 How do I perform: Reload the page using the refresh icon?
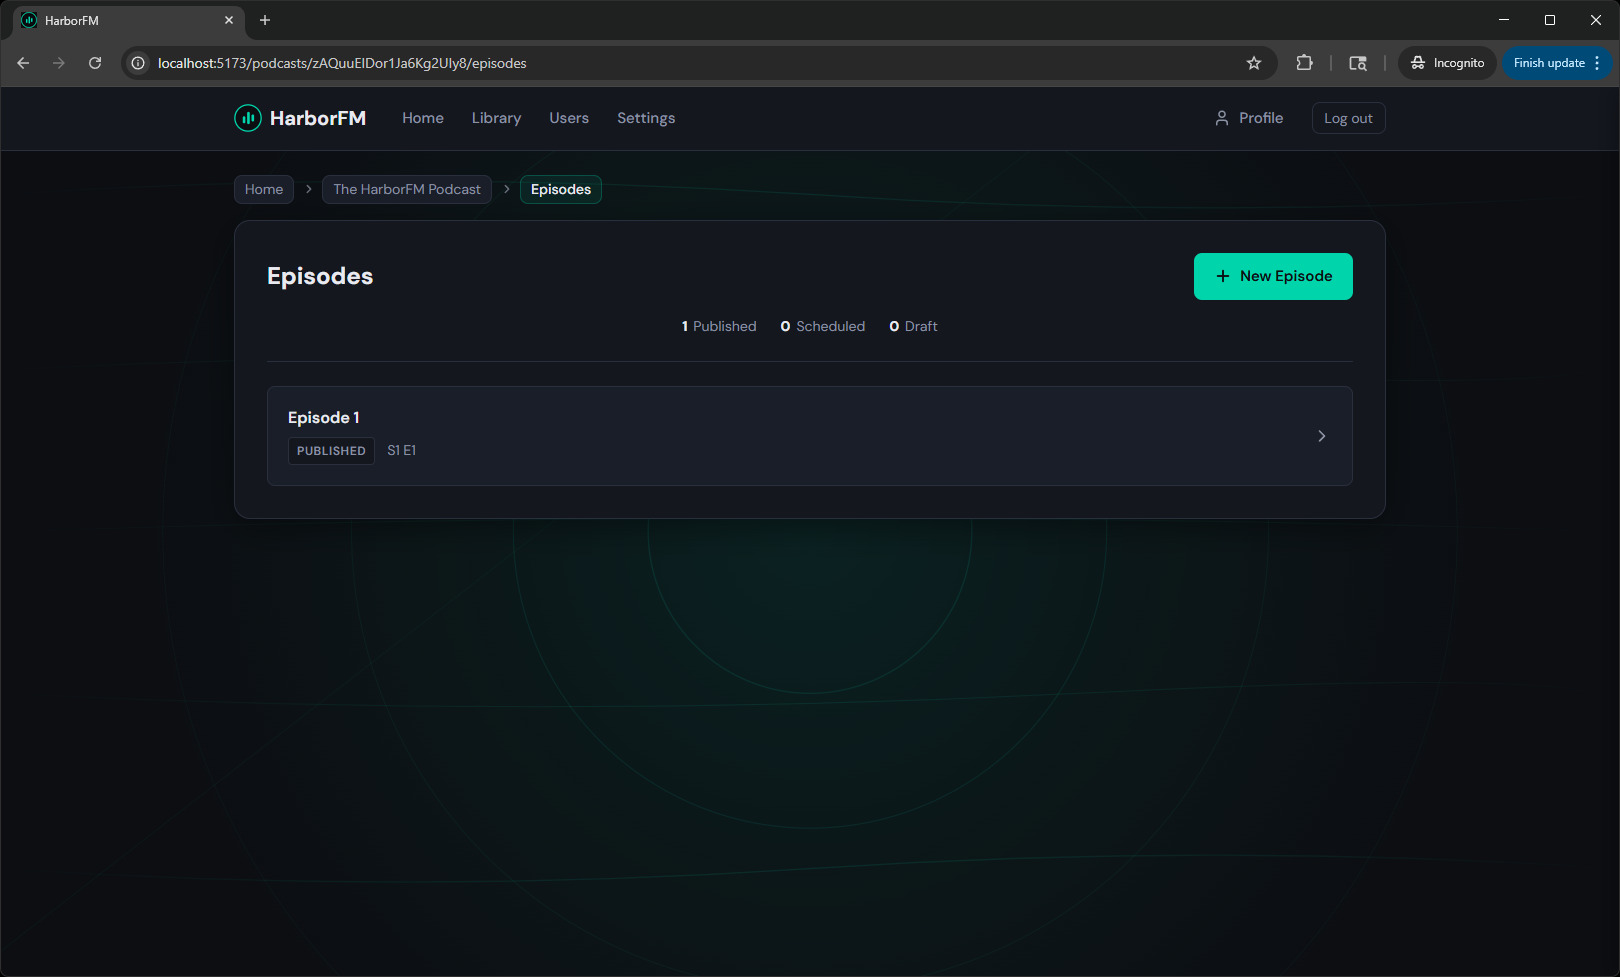(x=95, y=63)
